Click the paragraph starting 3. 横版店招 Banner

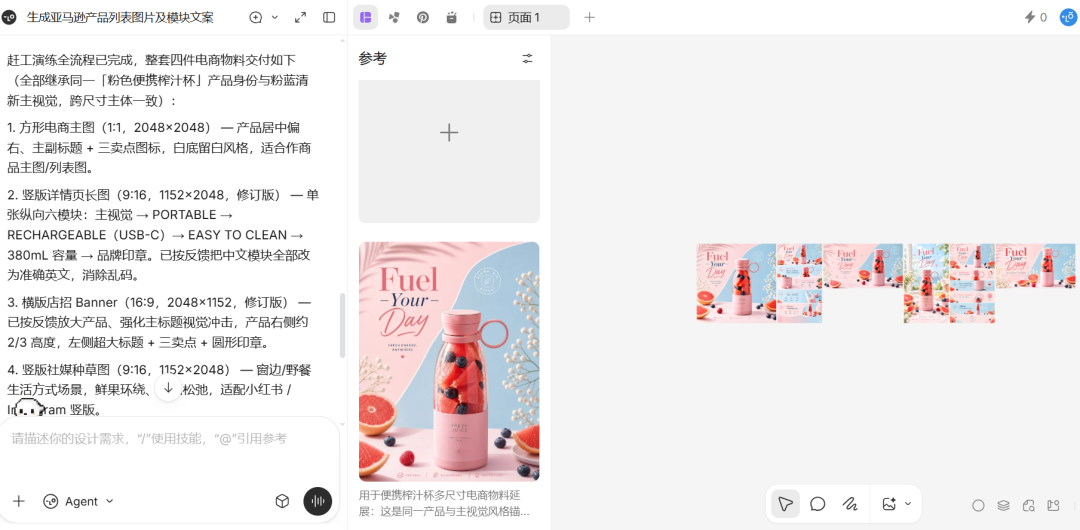pyautogui.click(x=160, y=323)
